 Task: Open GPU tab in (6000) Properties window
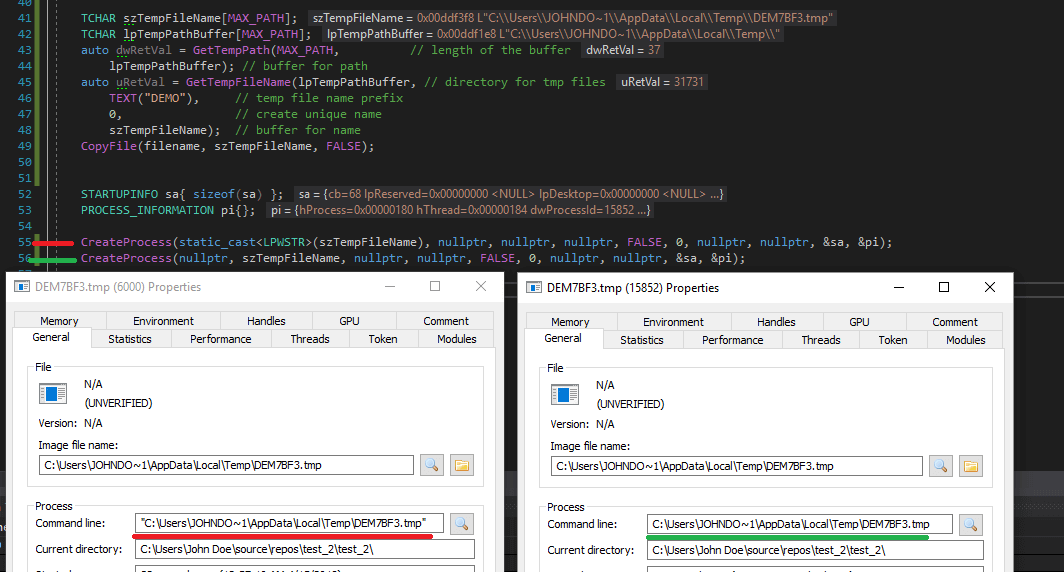tap(349, 321)
